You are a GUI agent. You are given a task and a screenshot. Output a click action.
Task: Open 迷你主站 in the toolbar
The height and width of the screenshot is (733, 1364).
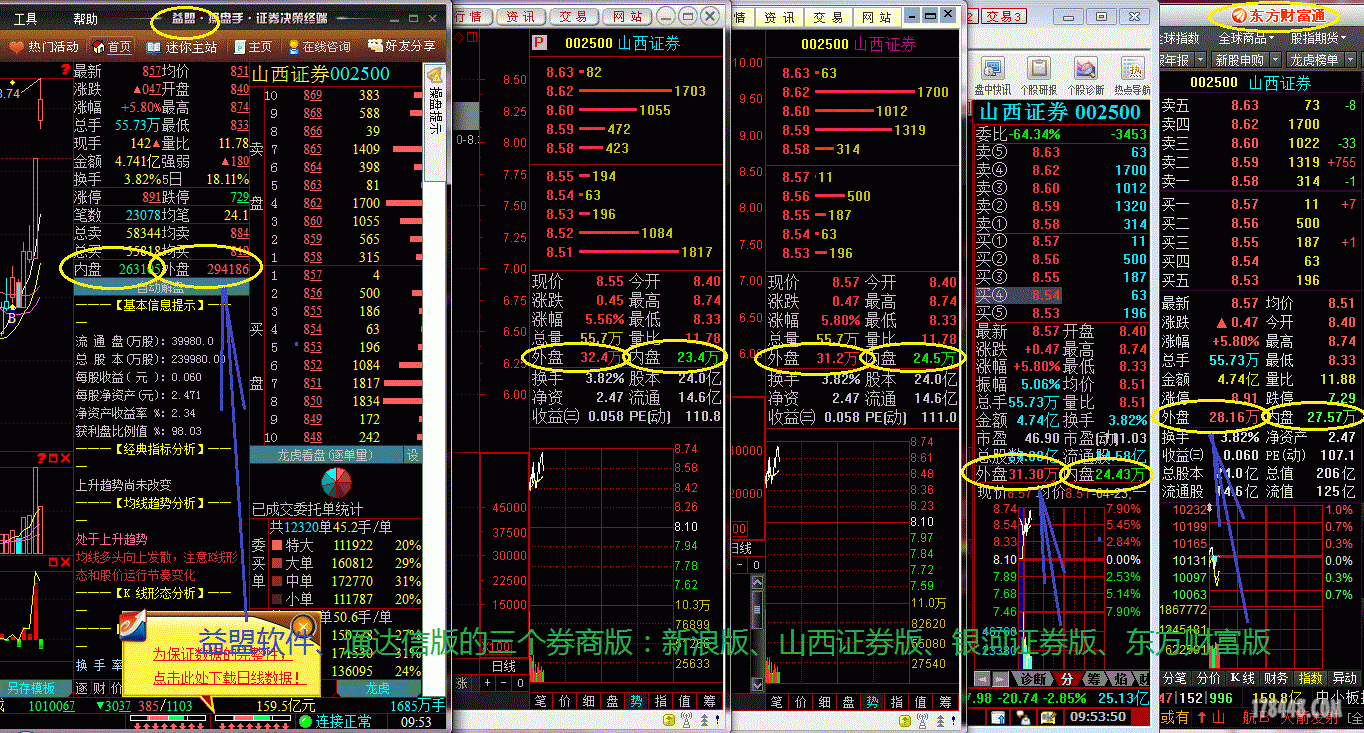[182, 47]
